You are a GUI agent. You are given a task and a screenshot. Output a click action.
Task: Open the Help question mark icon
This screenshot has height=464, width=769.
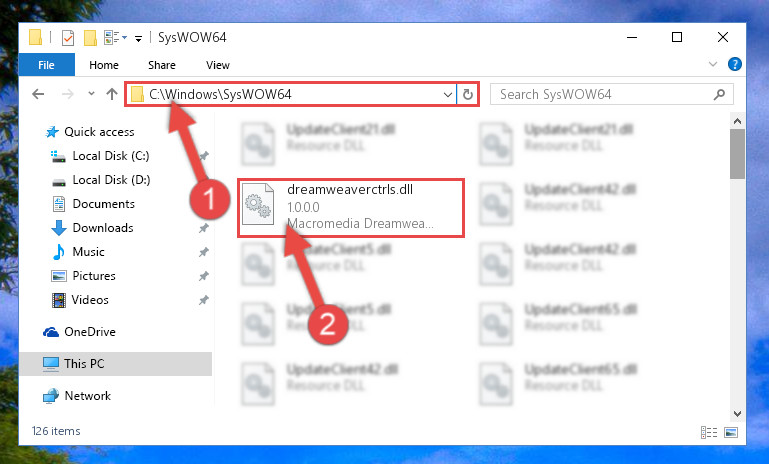734,64
